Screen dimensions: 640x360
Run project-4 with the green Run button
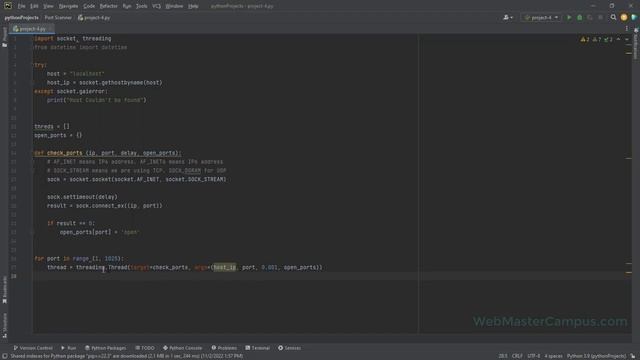(x=569, y=18)
